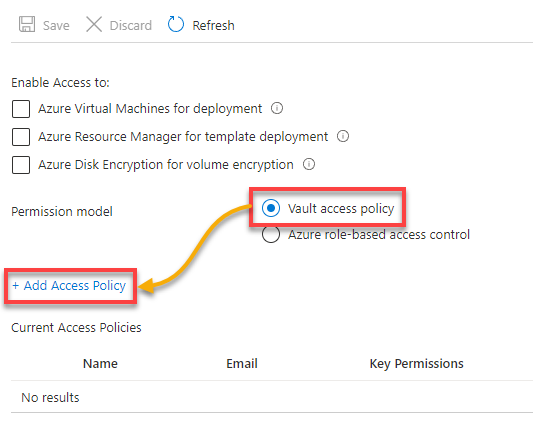
Task: Click the Save text label
Action: coord(56,25)
